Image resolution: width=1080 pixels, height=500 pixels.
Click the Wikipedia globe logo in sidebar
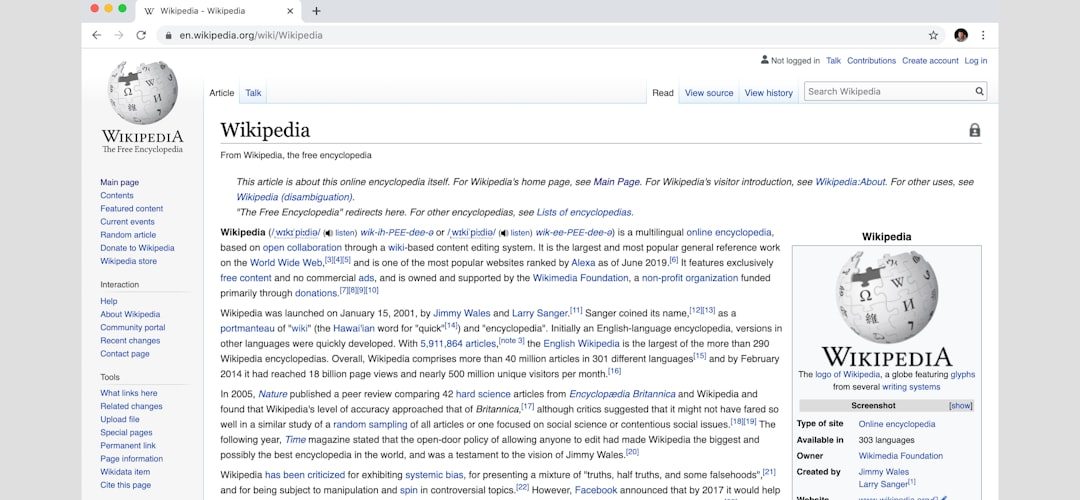point(143,92)
